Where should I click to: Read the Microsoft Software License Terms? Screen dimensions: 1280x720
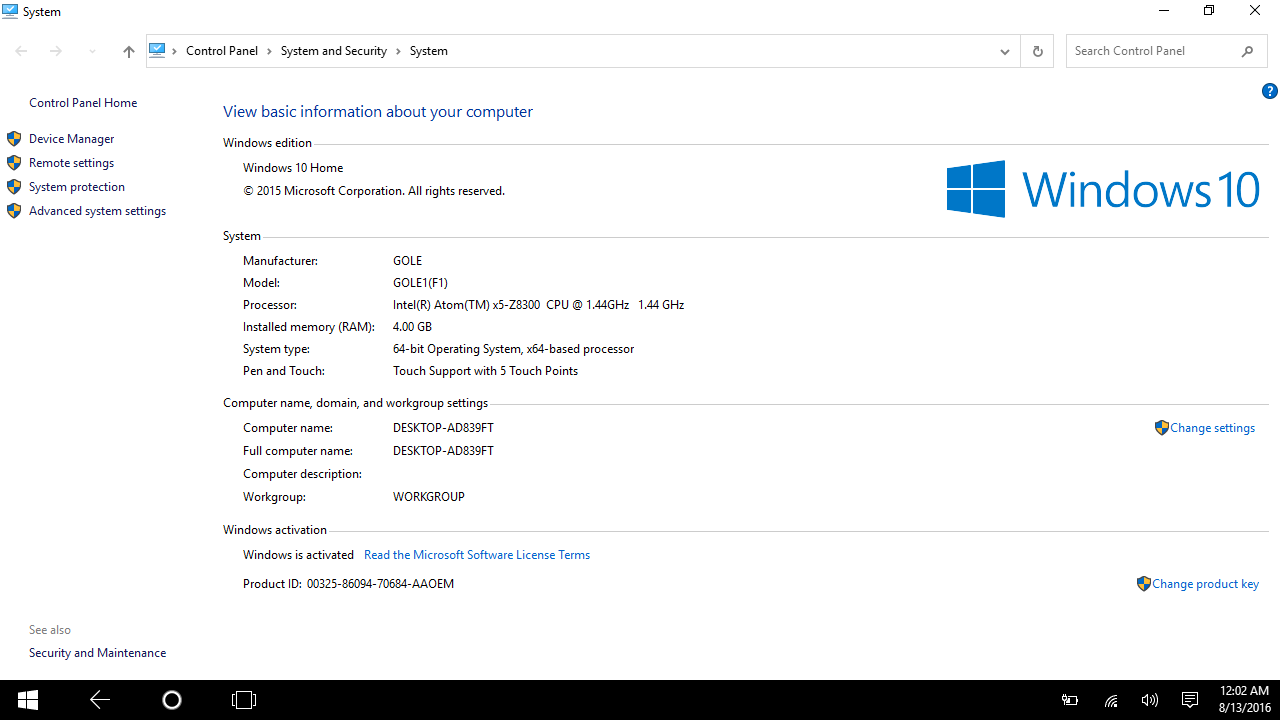477,555
